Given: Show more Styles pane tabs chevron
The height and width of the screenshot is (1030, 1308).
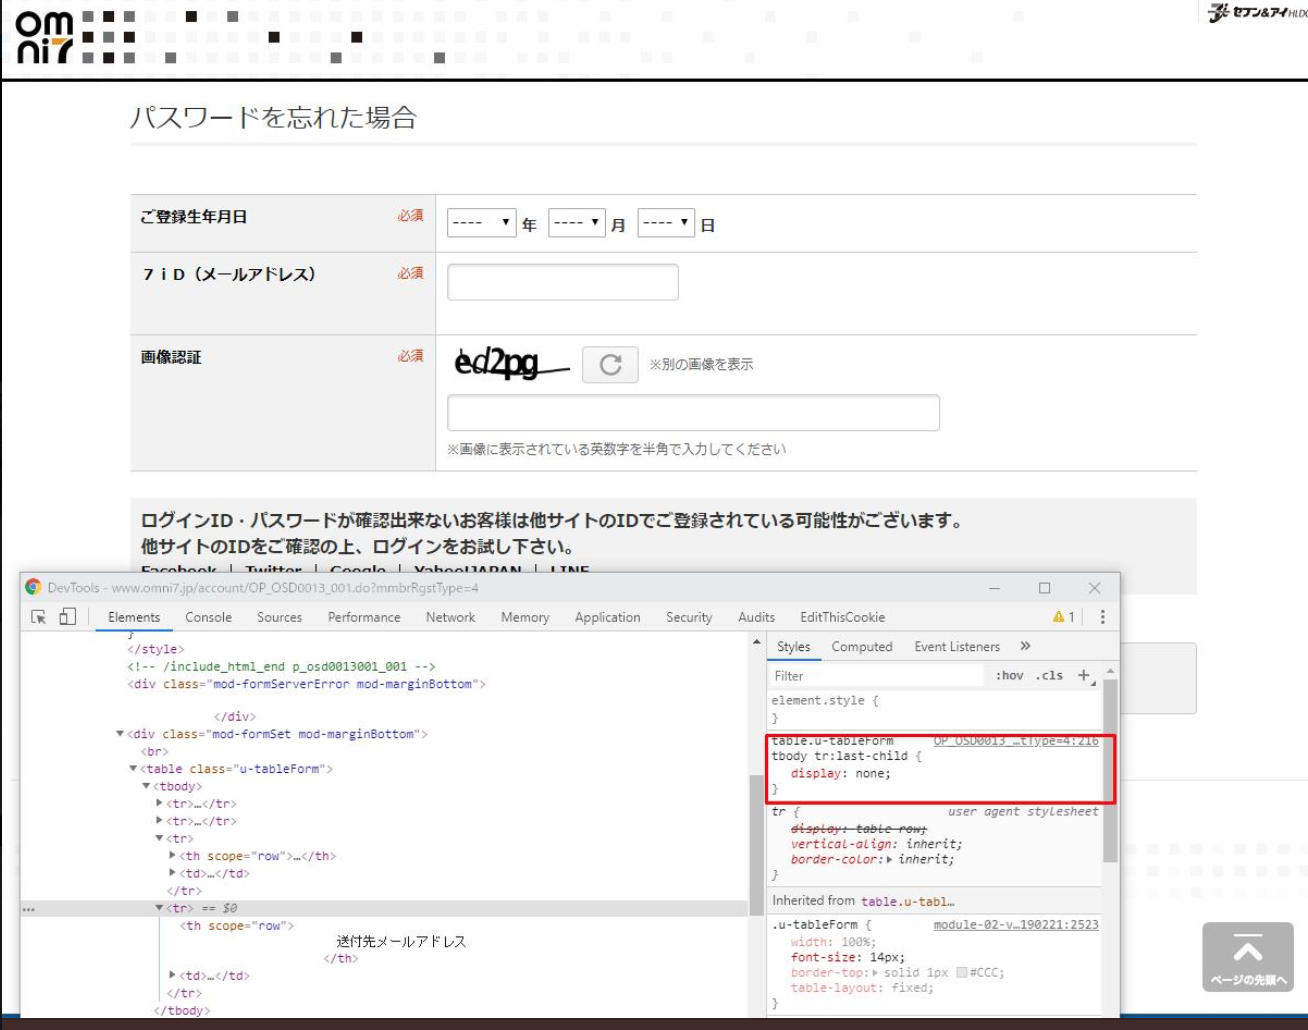Looking at the screenshot, I should click(x=1025, y=646).
